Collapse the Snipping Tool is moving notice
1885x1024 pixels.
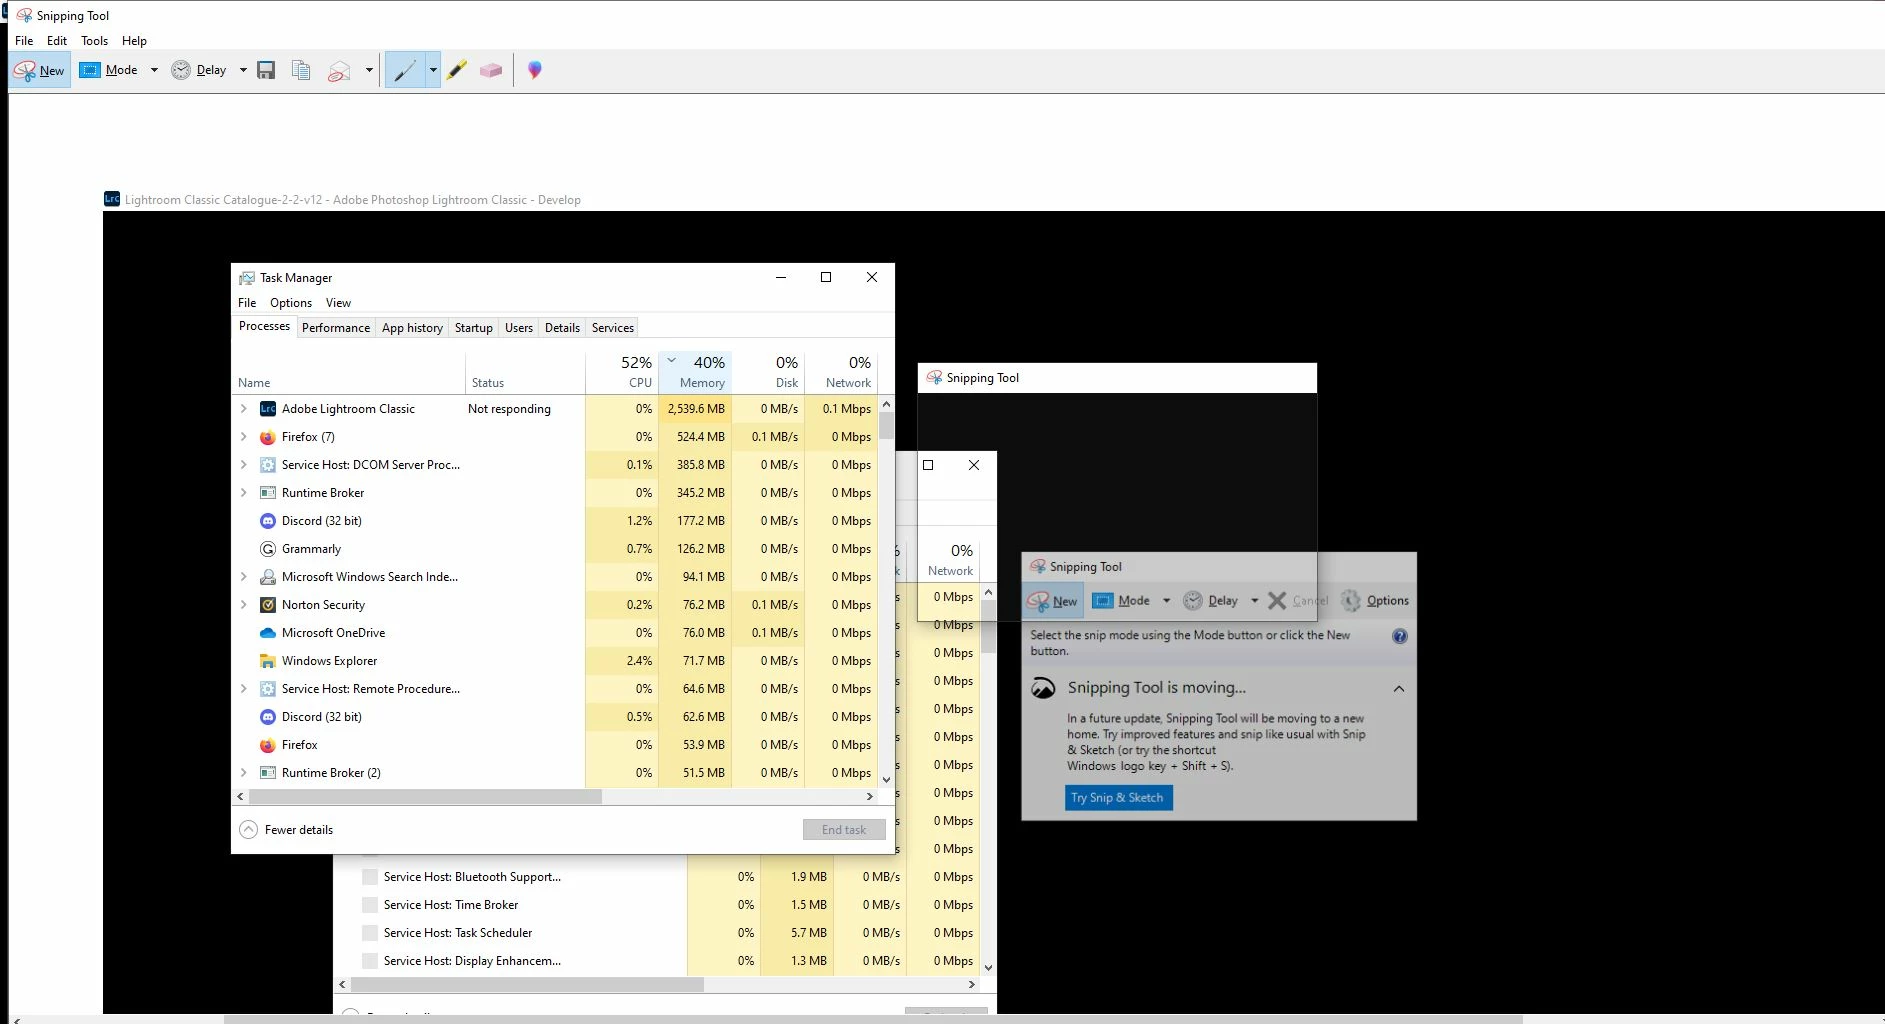pos(1399,688)
